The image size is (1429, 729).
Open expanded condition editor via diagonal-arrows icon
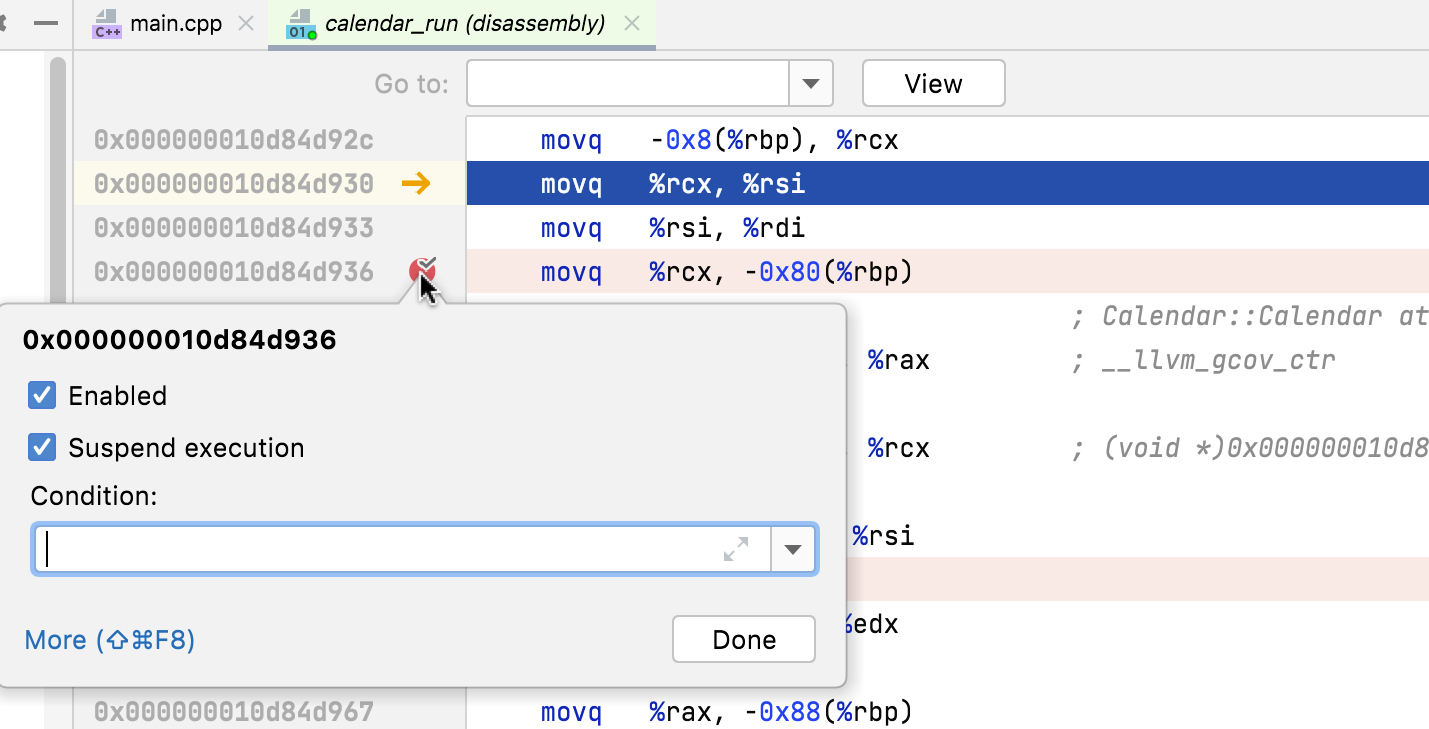pyautogui.click(x=737, y=548)
